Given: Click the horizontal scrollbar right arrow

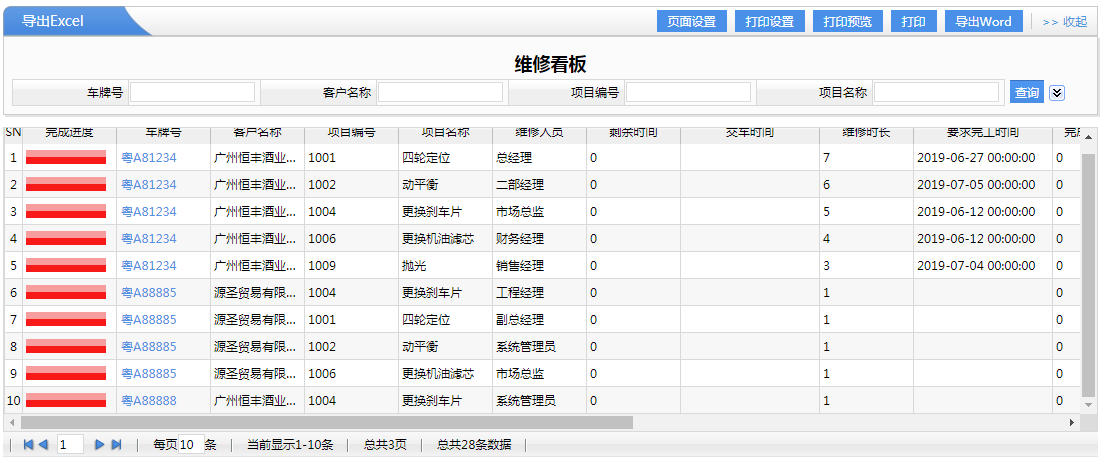Looking at the screenshot, I should tap(1072, 422).
